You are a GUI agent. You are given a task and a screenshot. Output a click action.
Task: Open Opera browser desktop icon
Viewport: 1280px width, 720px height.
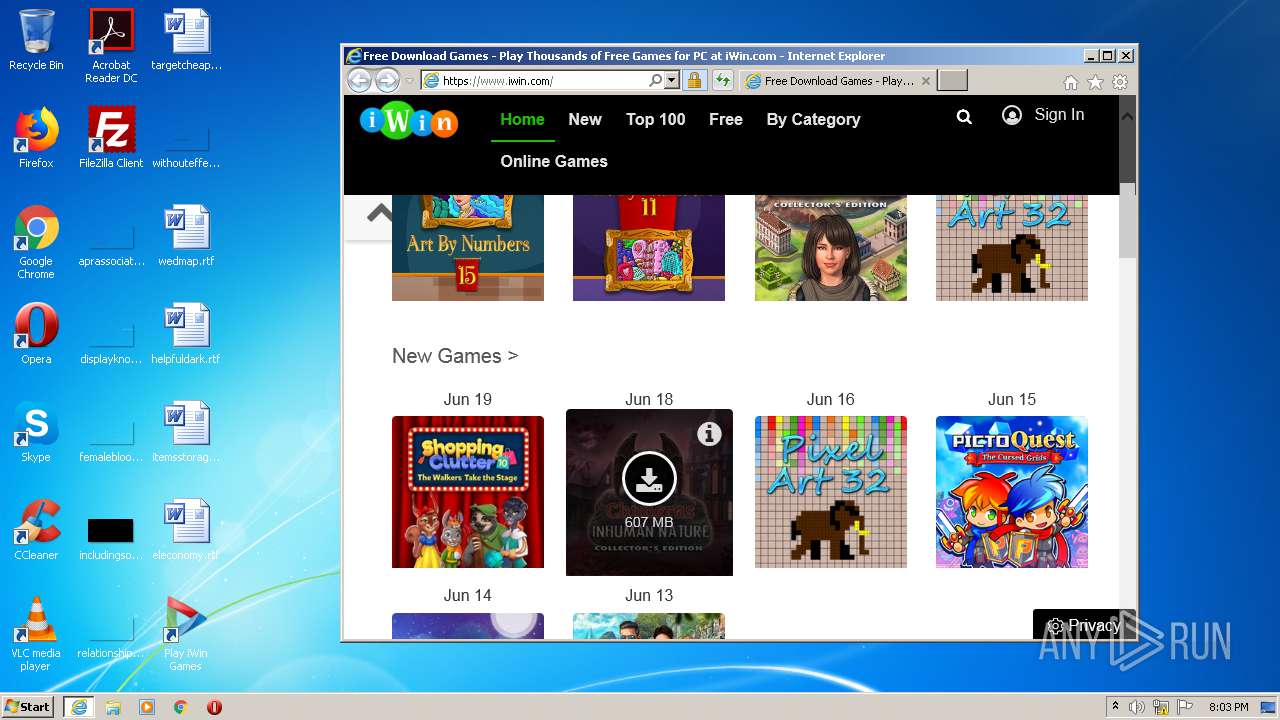pyautogui.click(x=36, y=334)
